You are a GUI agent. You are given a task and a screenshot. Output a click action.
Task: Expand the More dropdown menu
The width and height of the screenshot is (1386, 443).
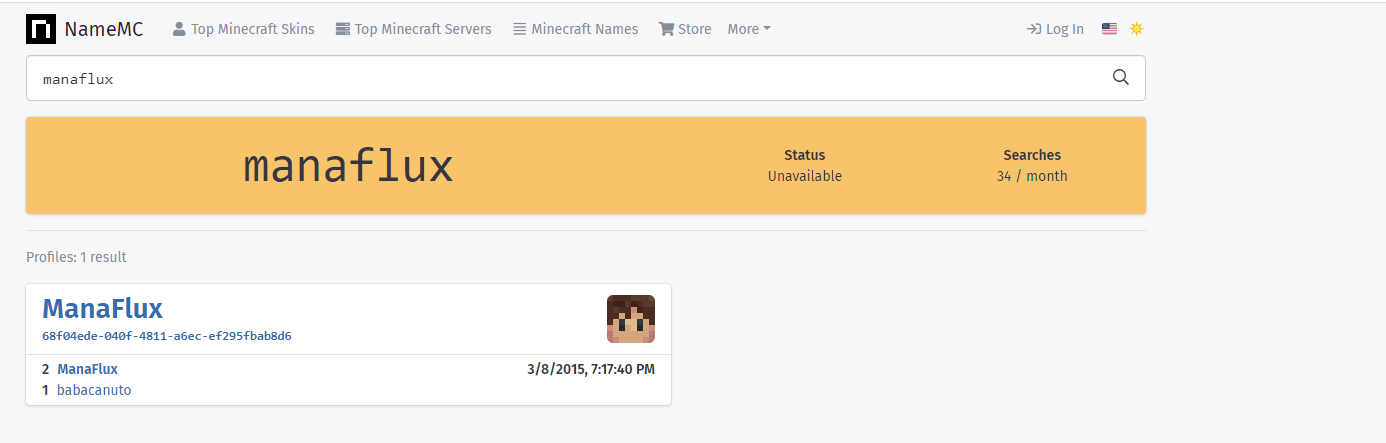click(749, 29)
